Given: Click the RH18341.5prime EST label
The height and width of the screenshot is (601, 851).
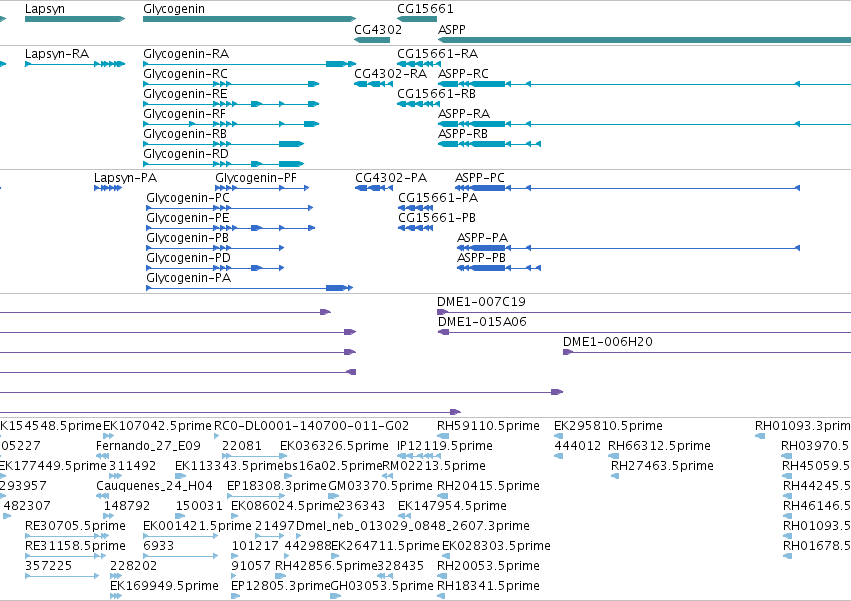Looking at the screenshot, I should [x=488, y=587].
